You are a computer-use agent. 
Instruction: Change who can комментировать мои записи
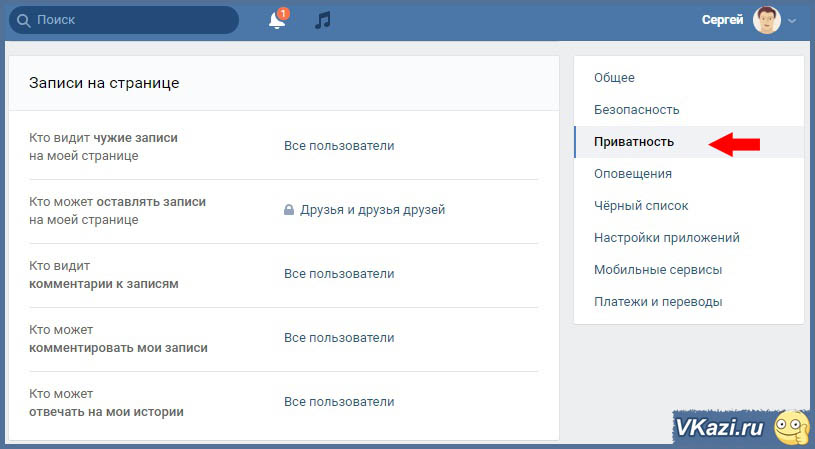point(339,338)
